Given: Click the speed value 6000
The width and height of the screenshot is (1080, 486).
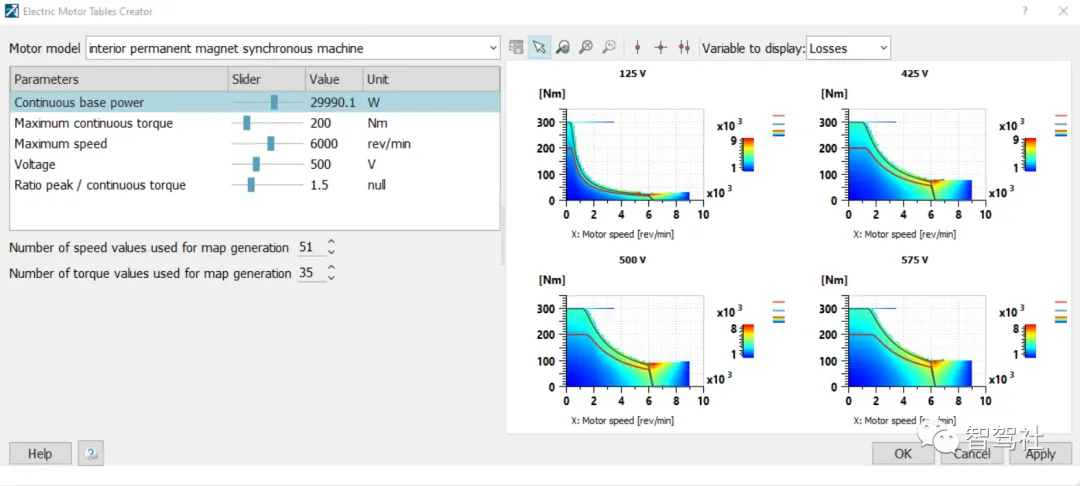Looking at the screenshot, I should 324,144.
